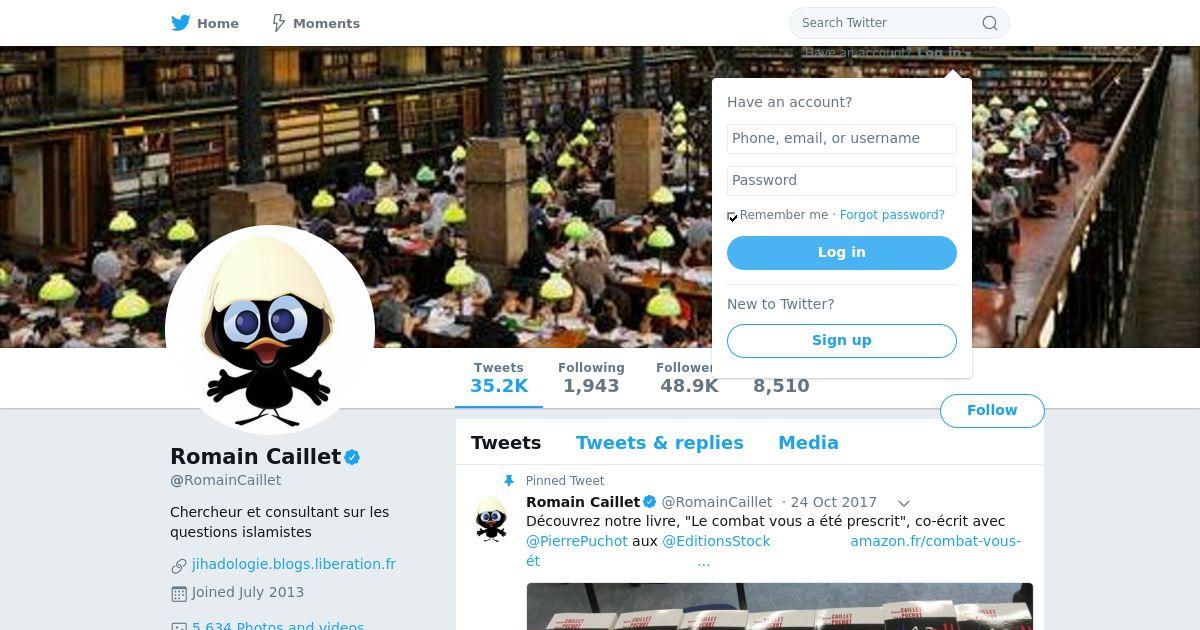Click the verified badge beside Romain Caillet

point(352,457)
